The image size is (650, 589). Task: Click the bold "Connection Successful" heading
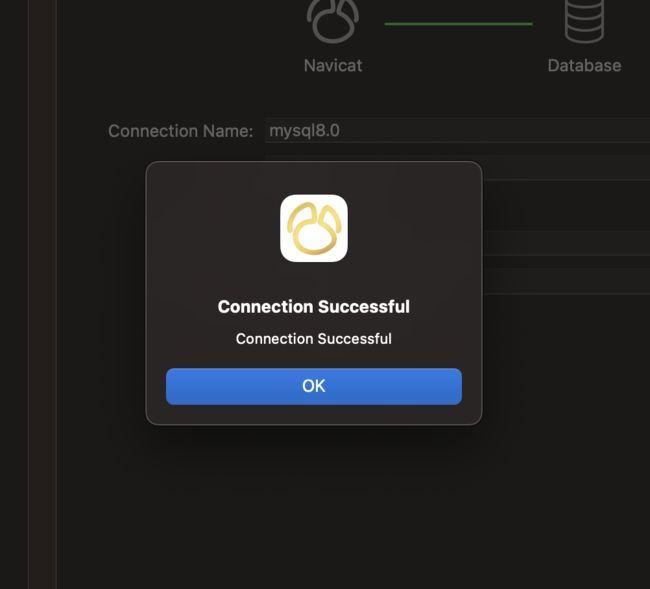pos(314,307)
